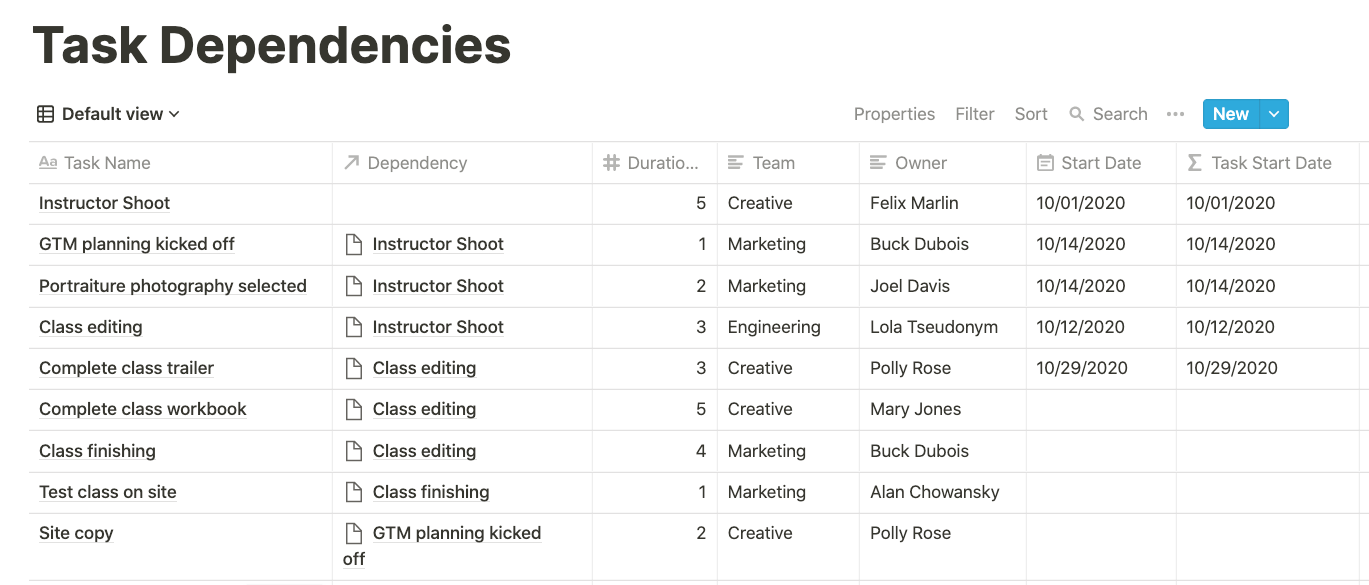Click the Owner column header

[x=920, y=163]
